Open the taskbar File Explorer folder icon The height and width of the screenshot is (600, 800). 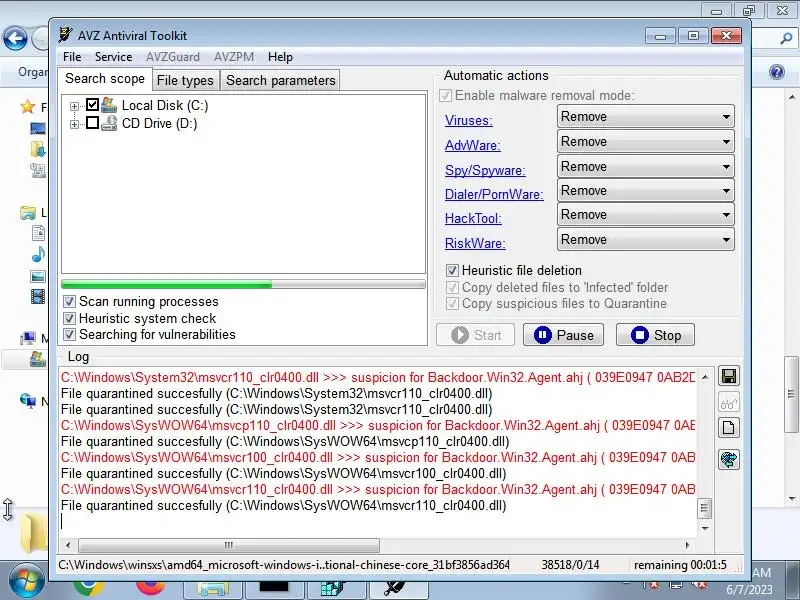[213, 589]
